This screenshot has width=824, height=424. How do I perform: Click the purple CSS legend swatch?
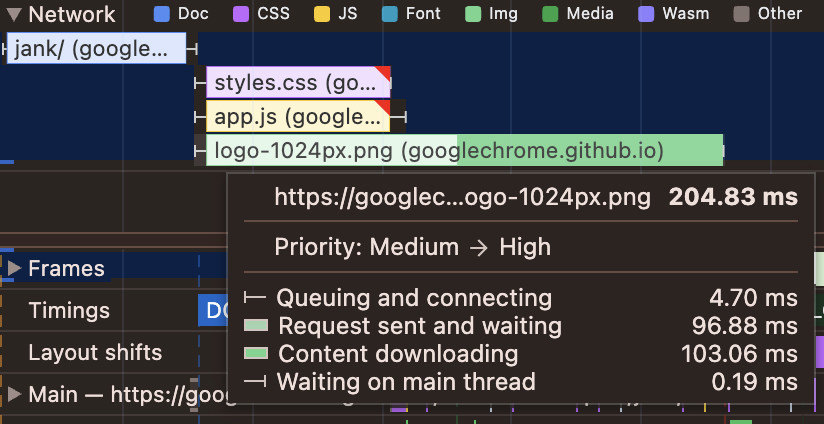point(240,14)
